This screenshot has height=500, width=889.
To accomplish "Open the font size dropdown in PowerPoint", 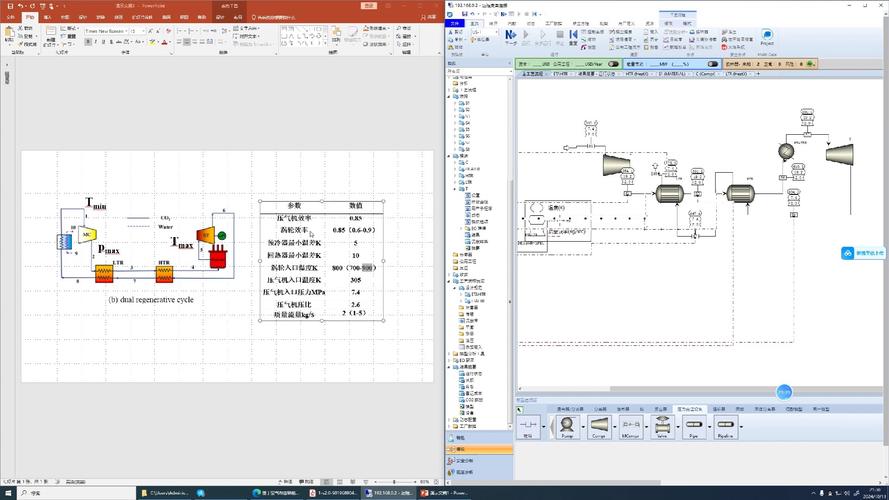I will (143, 31).
